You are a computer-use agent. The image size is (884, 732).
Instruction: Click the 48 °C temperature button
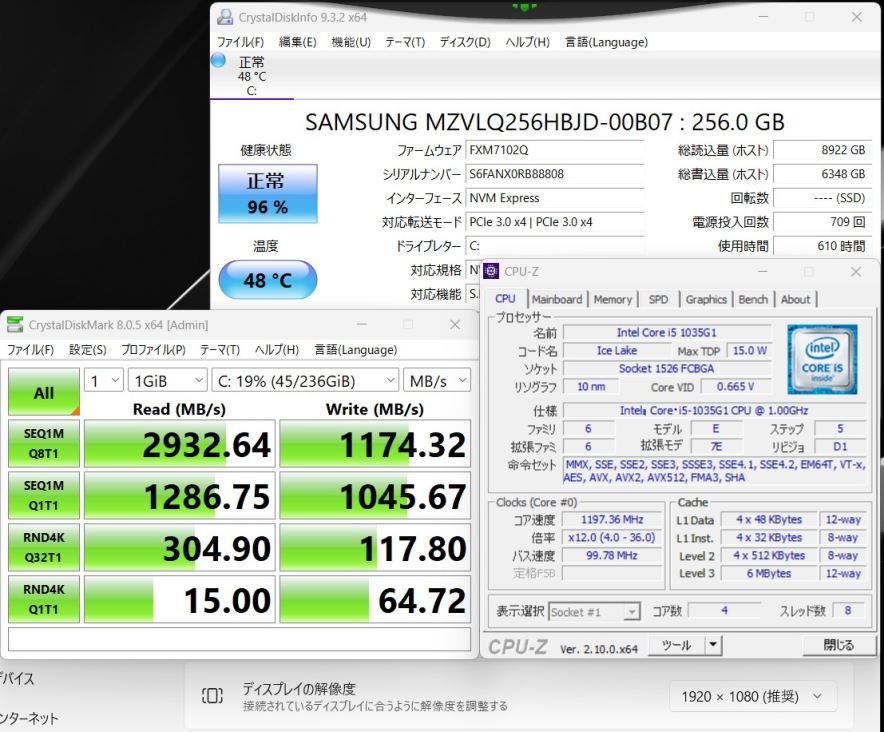(268, 280)
